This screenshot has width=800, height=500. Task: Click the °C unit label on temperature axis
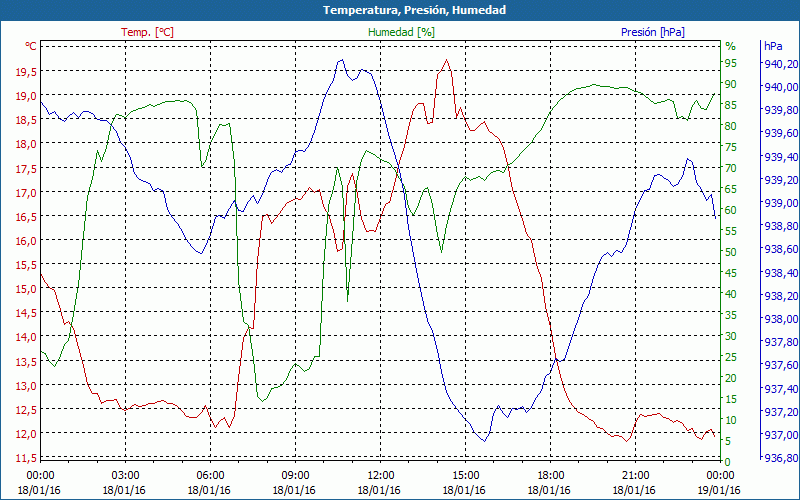[x=31, y=46]
